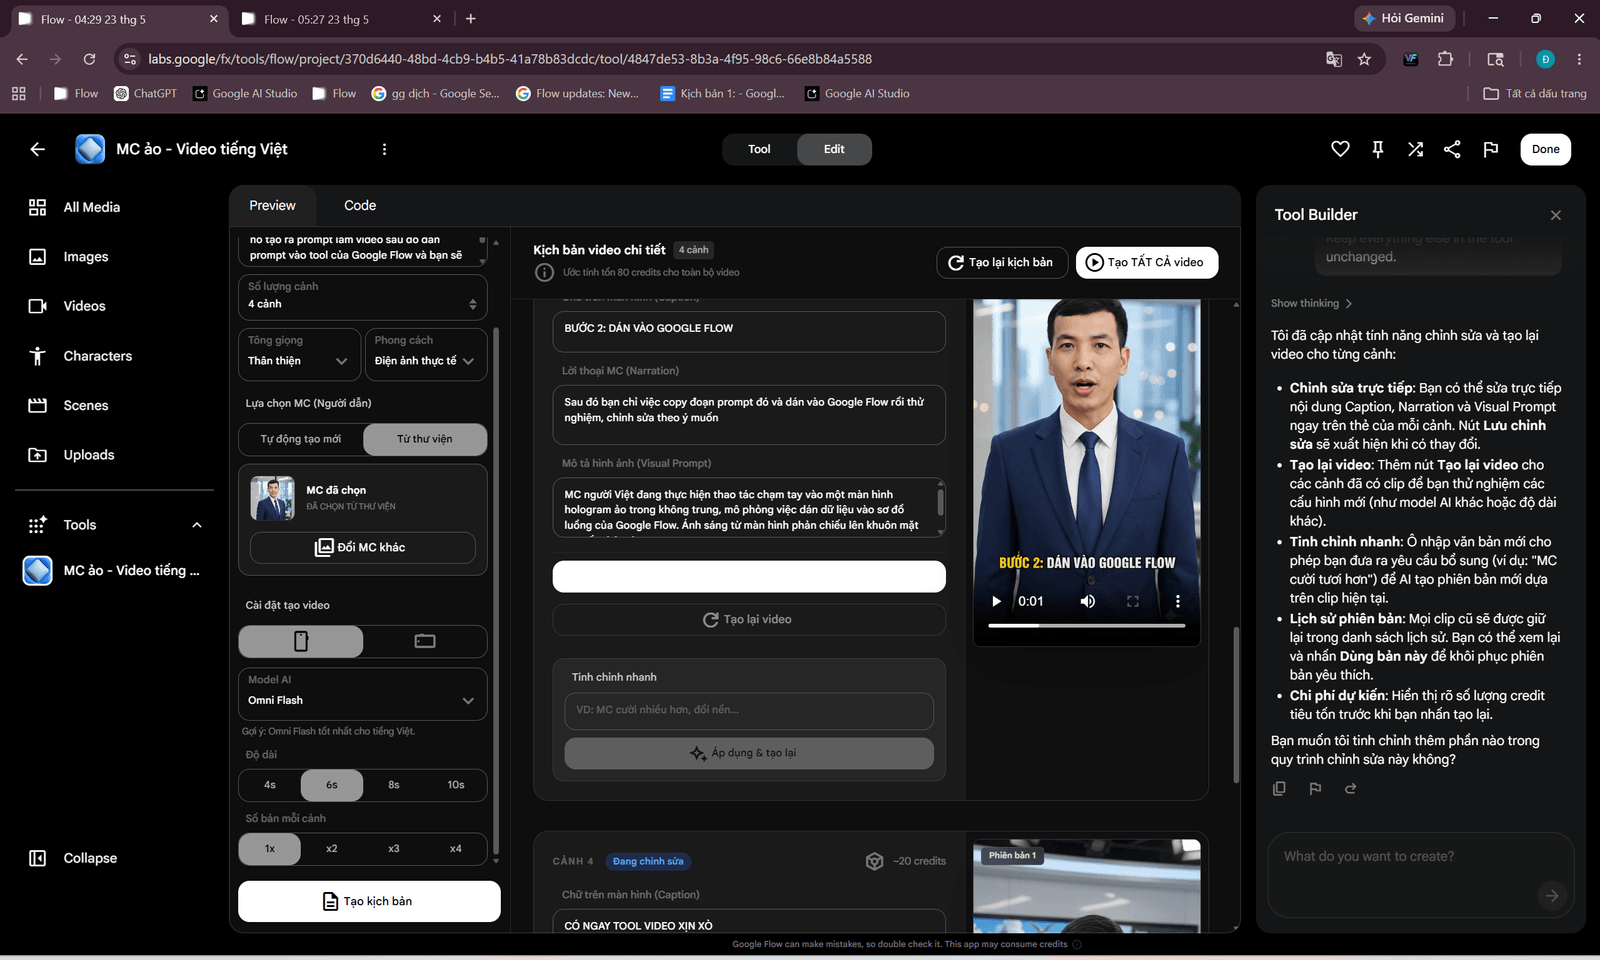The height and width of the screenshot is (960, 1600).
Task: Bookmark this page with the star icon
Action: [x=1364, y=59]
